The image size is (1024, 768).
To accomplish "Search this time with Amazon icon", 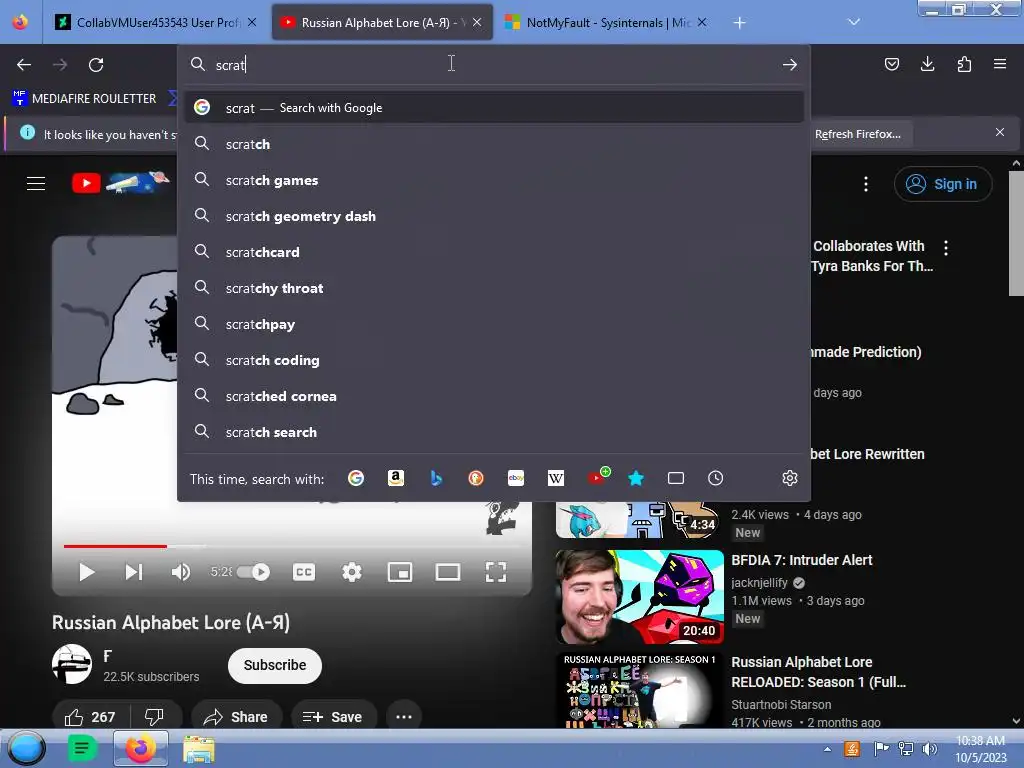I will [396, 478].
